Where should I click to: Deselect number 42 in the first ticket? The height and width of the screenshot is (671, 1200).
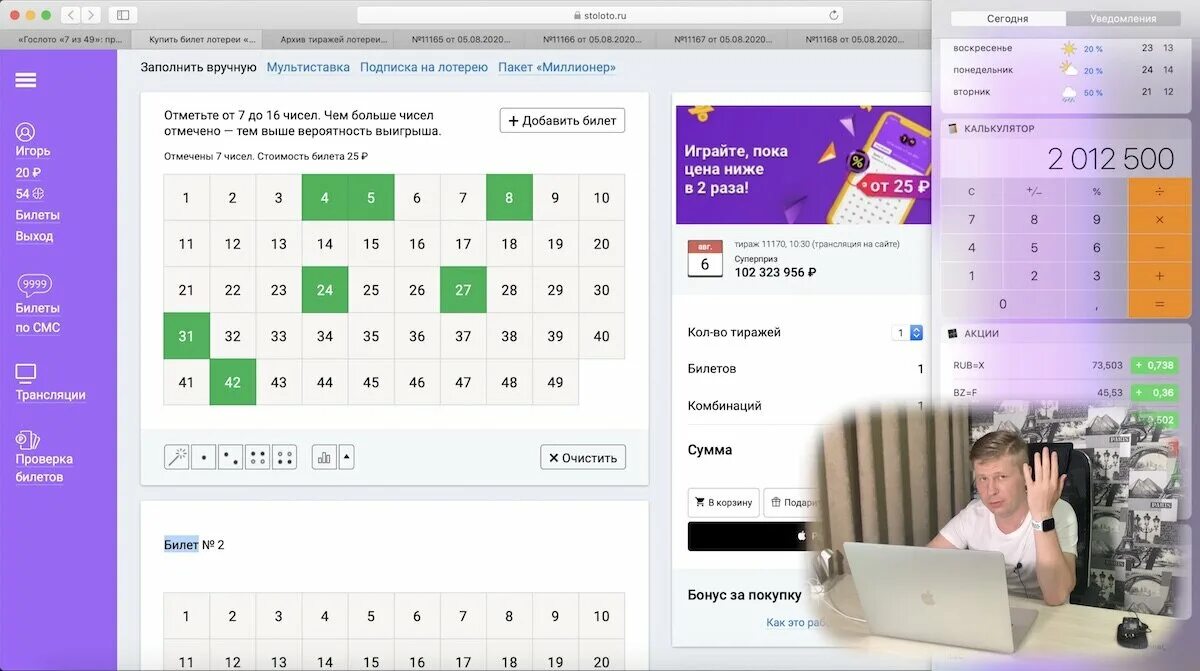232,382
